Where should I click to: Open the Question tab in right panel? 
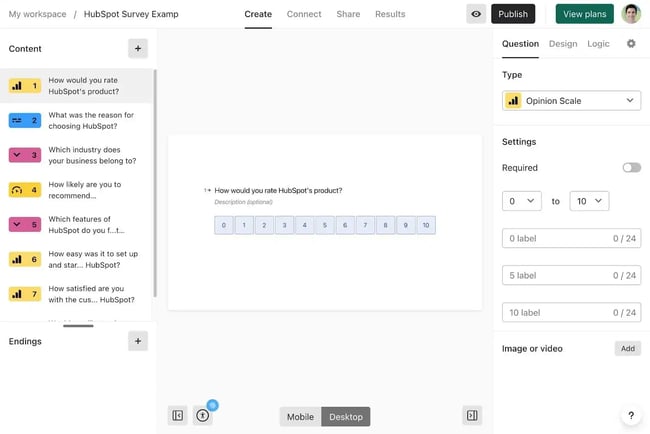coord(520,44)
